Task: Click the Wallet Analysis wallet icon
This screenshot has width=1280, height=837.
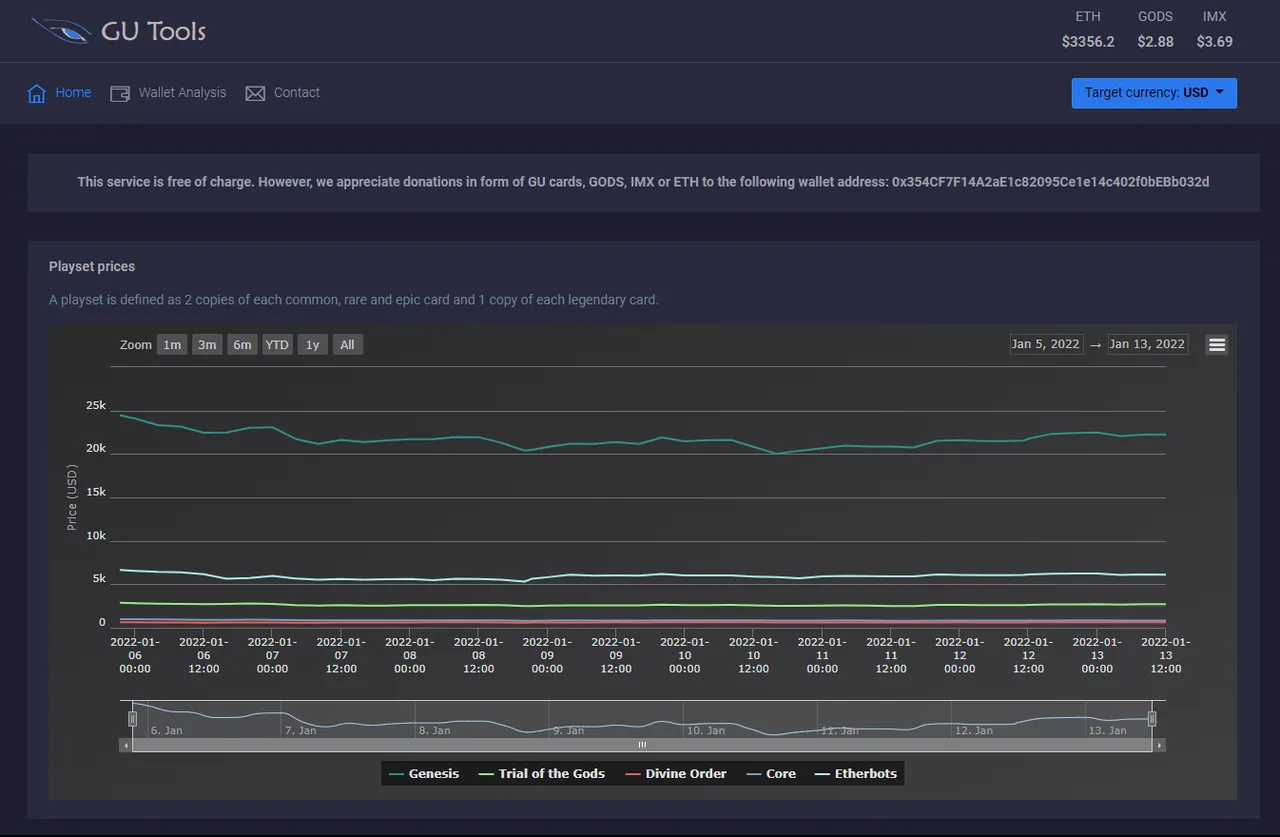Action: point(120,94)
